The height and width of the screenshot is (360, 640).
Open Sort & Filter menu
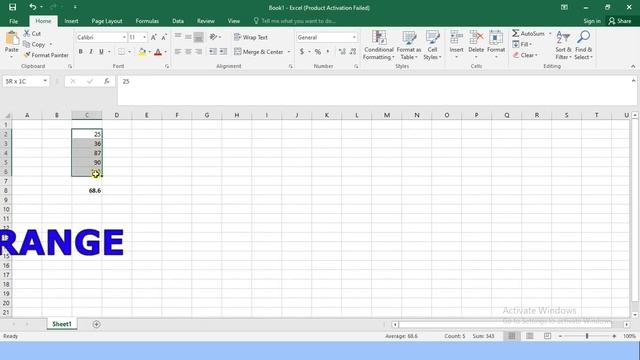point(563,45)
